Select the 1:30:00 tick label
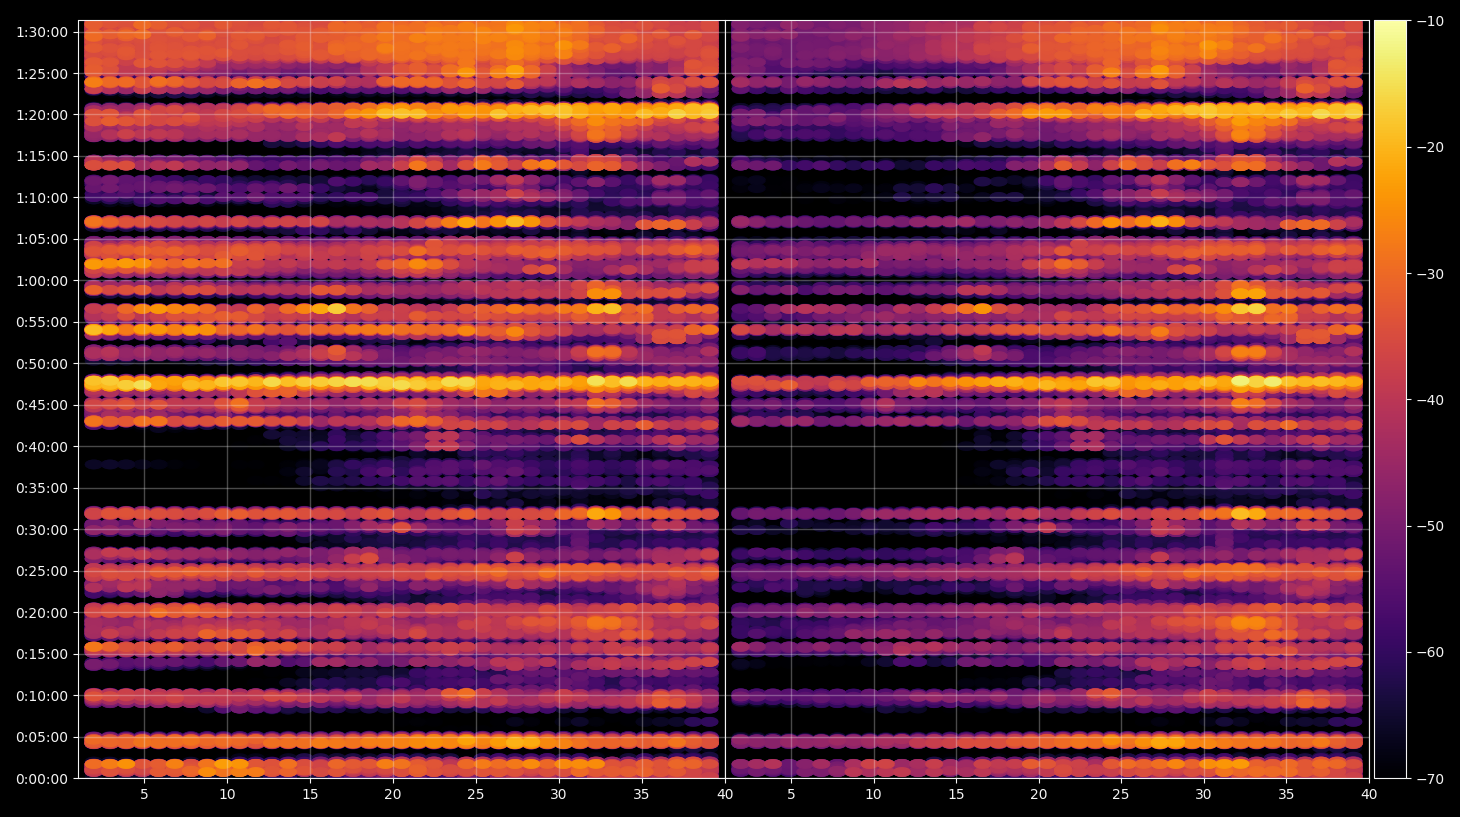 tap(42, 32)
